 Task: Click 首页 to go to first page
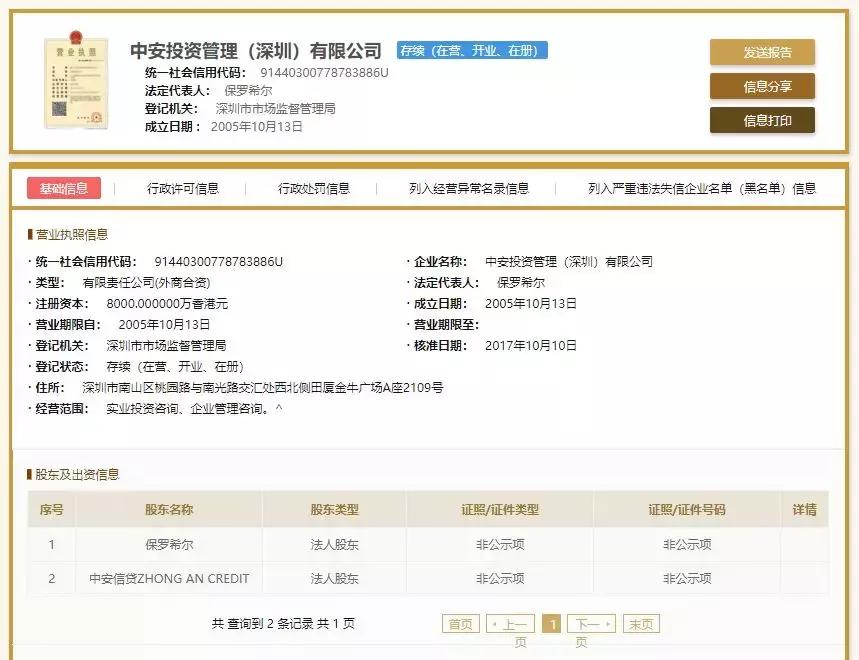459,623
